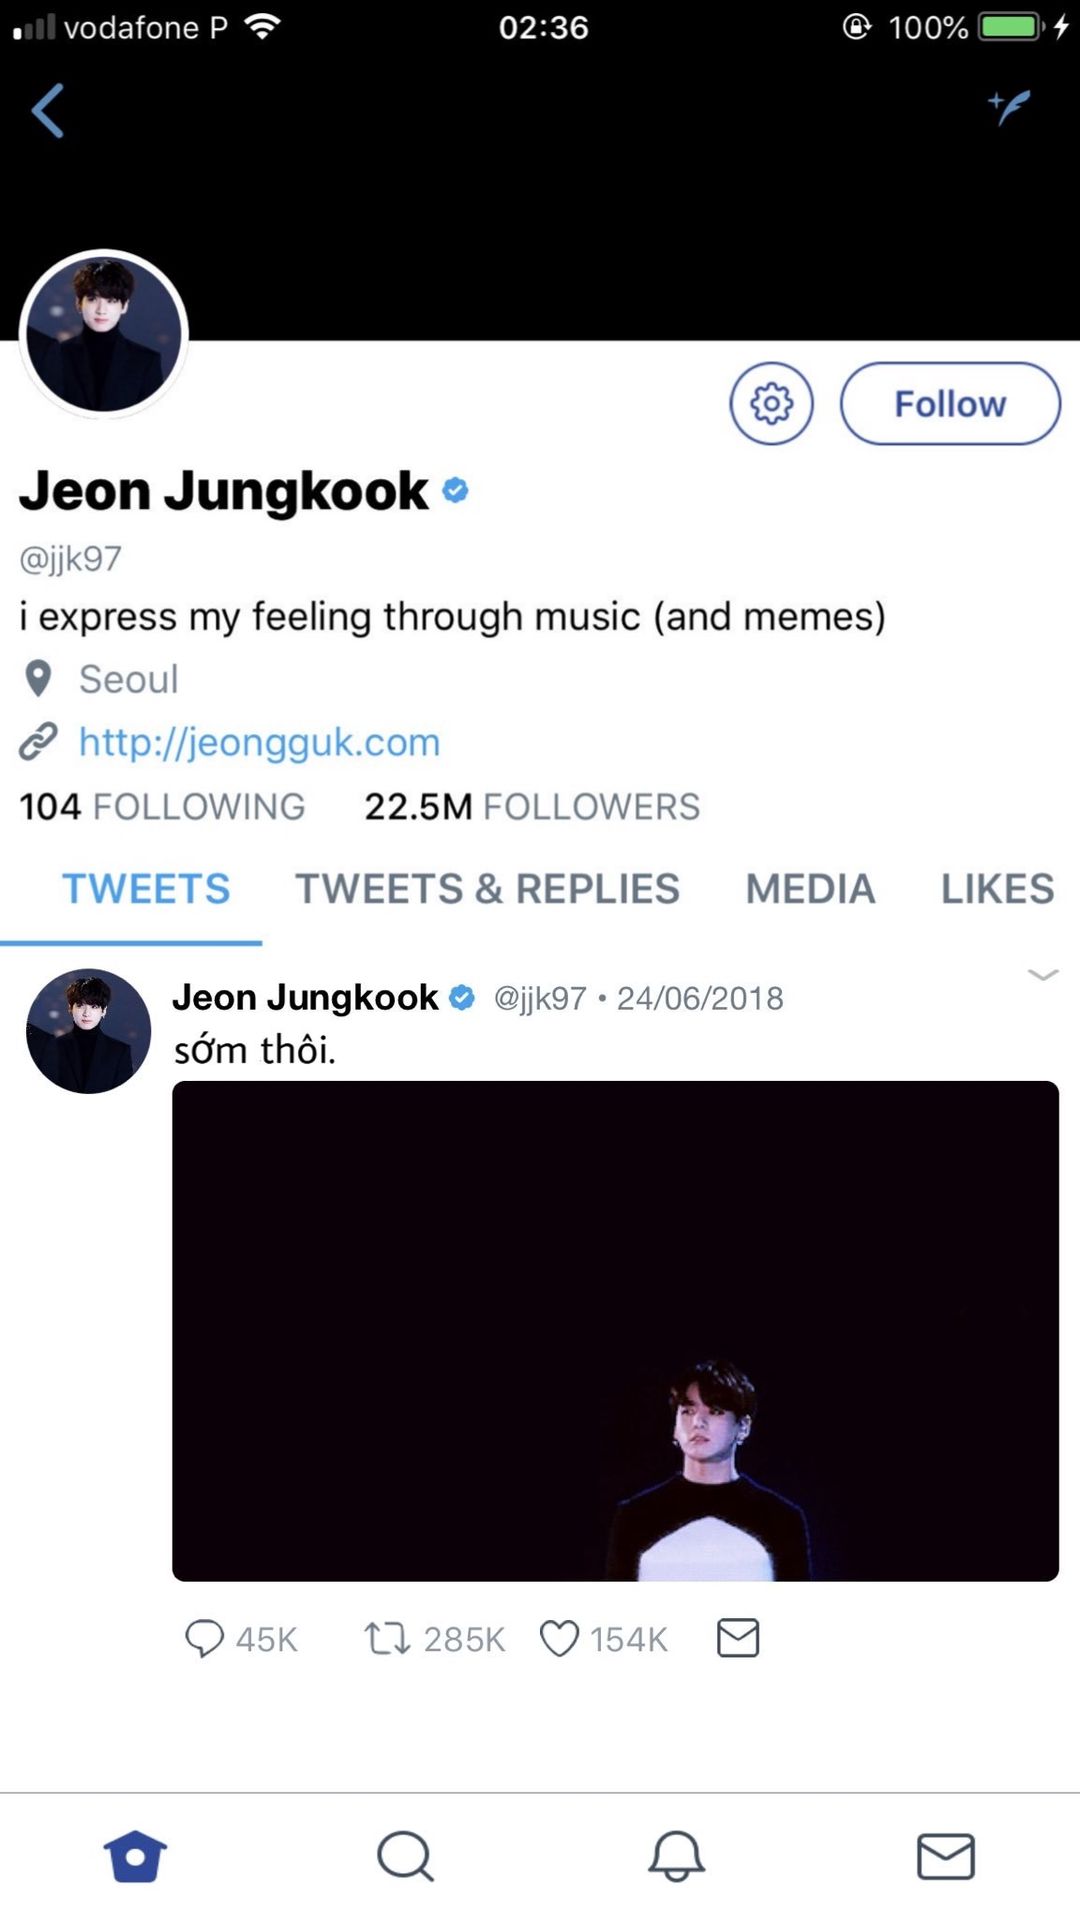Open the tweet's attached image
Viewport: 1080px width, 1920px height.
[x=615, y=1330]
